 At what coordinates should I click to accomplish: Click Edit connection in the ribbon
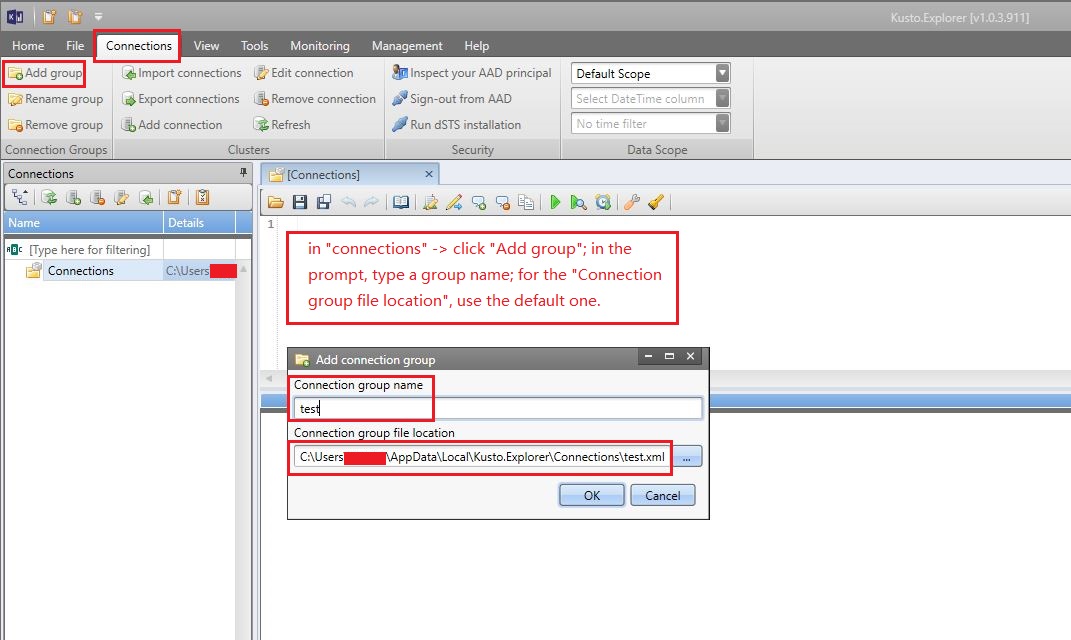303,73
